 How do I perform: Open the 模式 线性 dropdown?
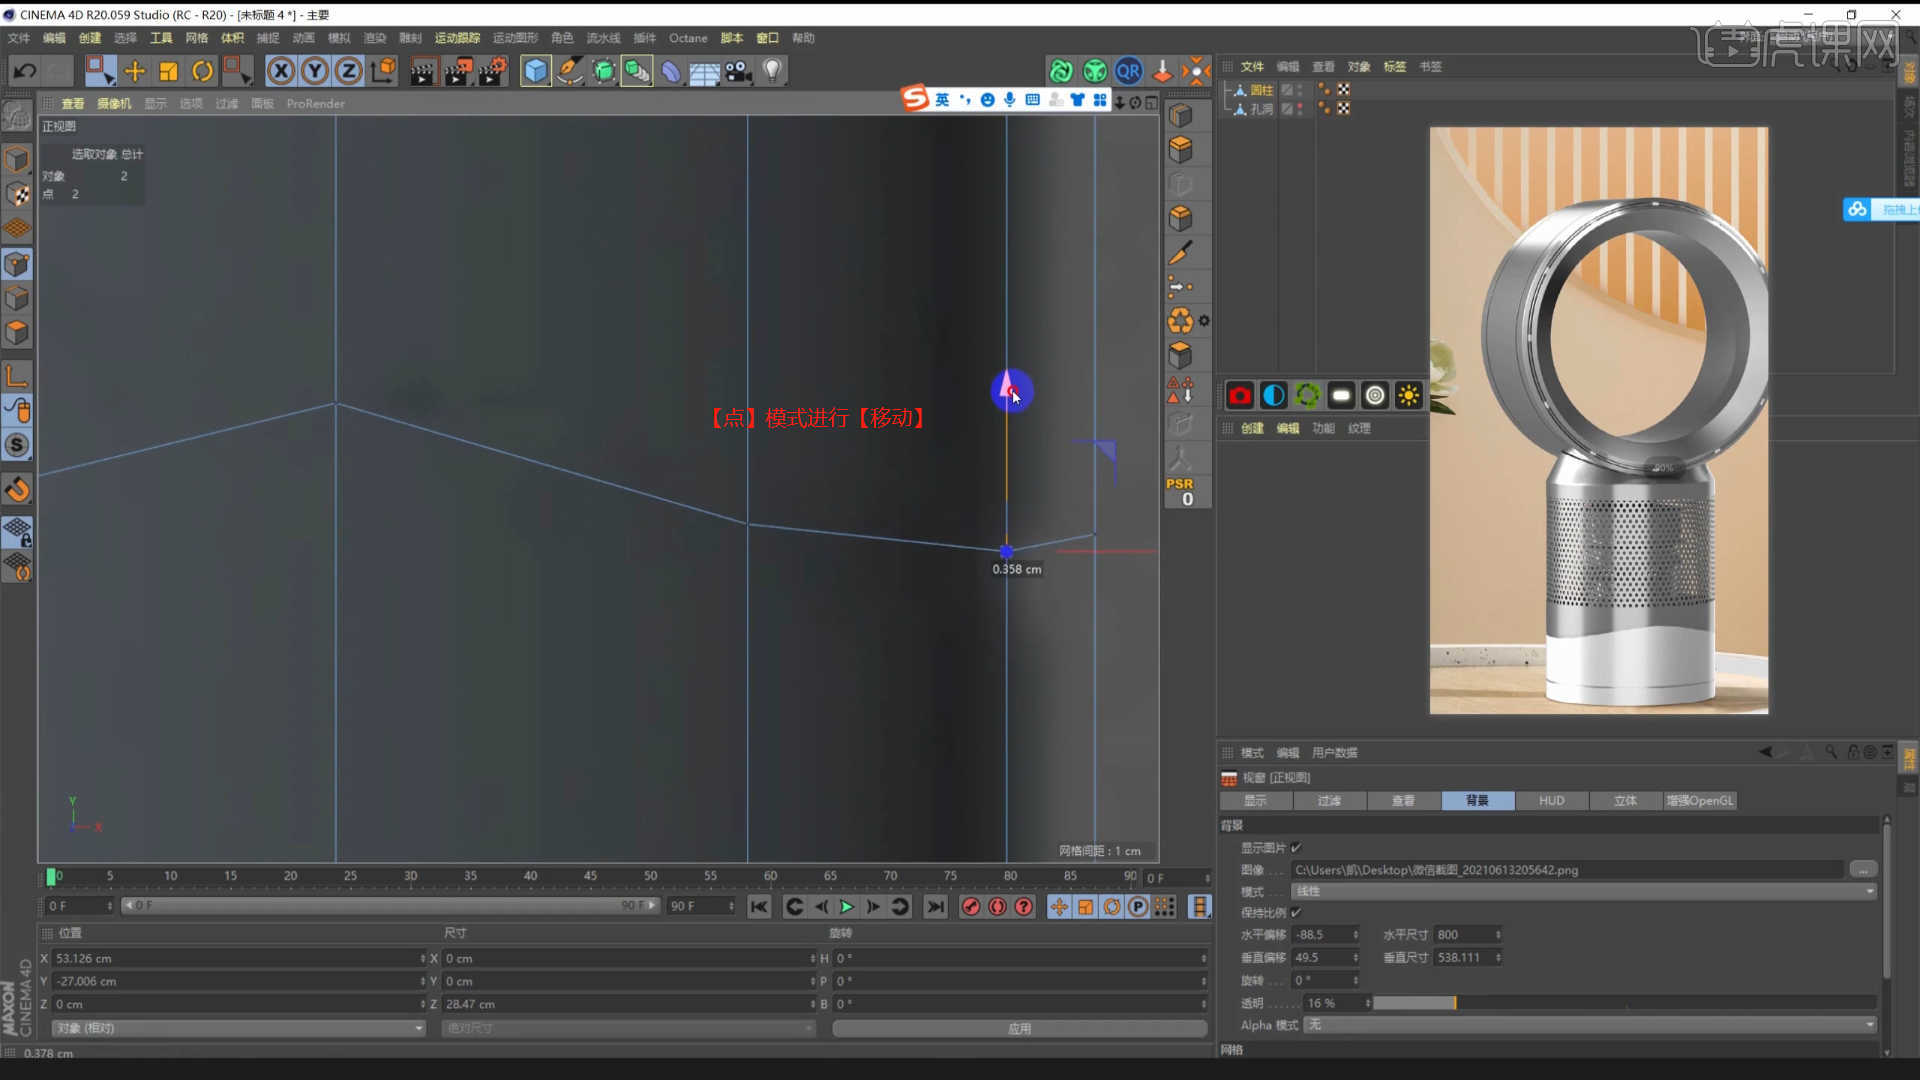pos(1584,892)
